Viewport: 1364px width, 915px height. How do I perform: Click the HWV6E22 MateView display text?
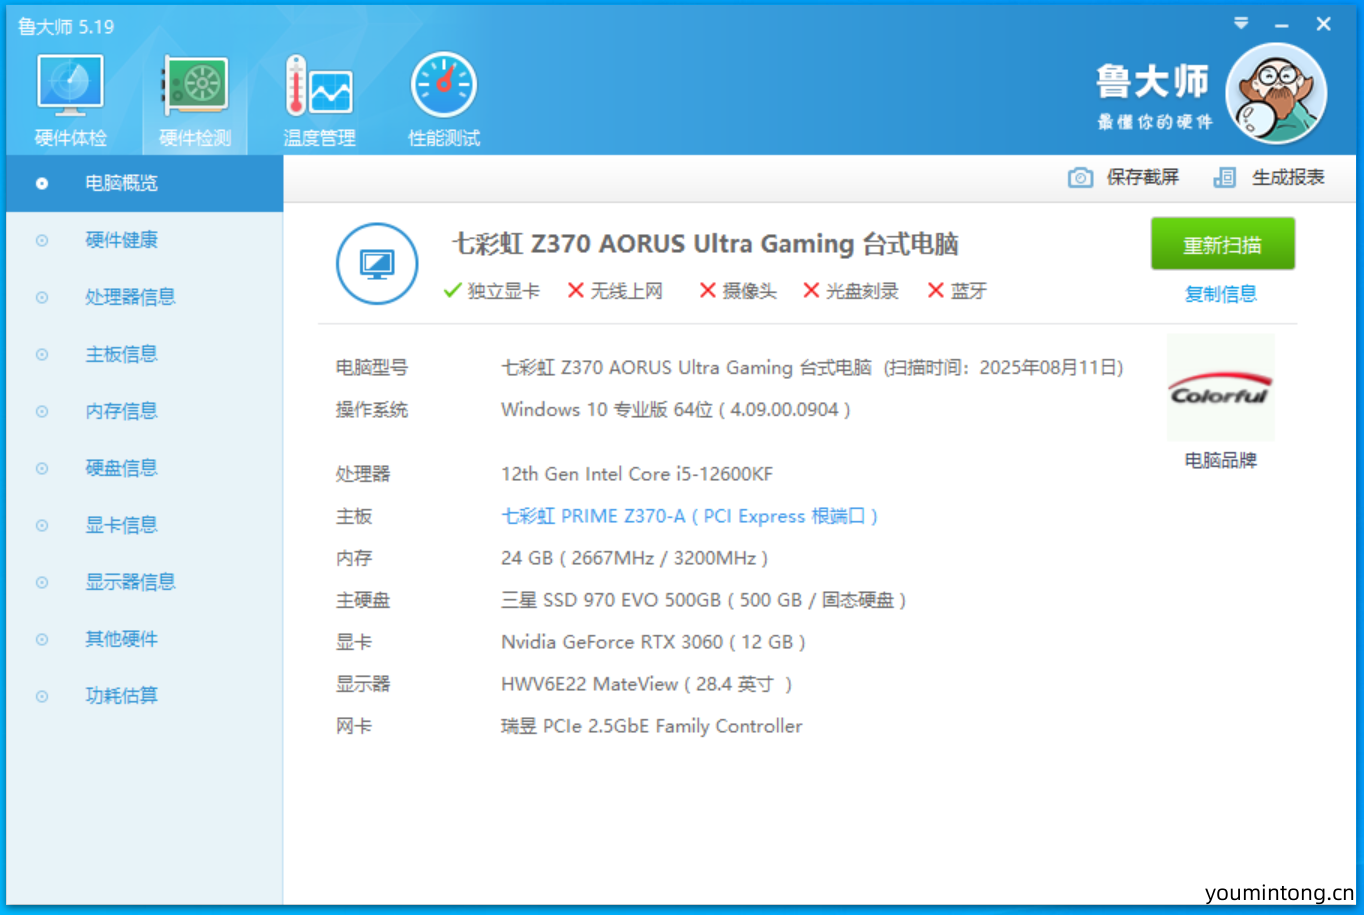590,684
